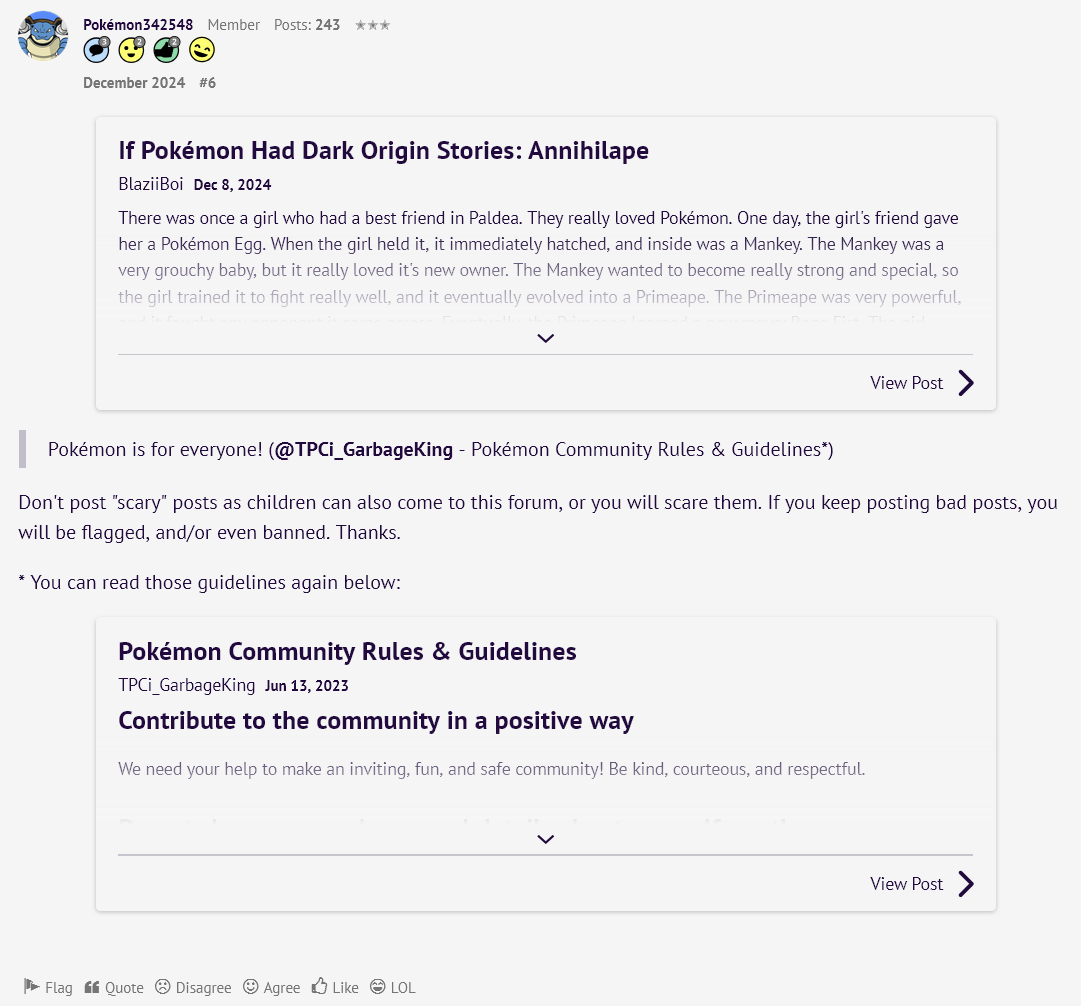Open the Pokémon342548 username link

pos(138,25)
